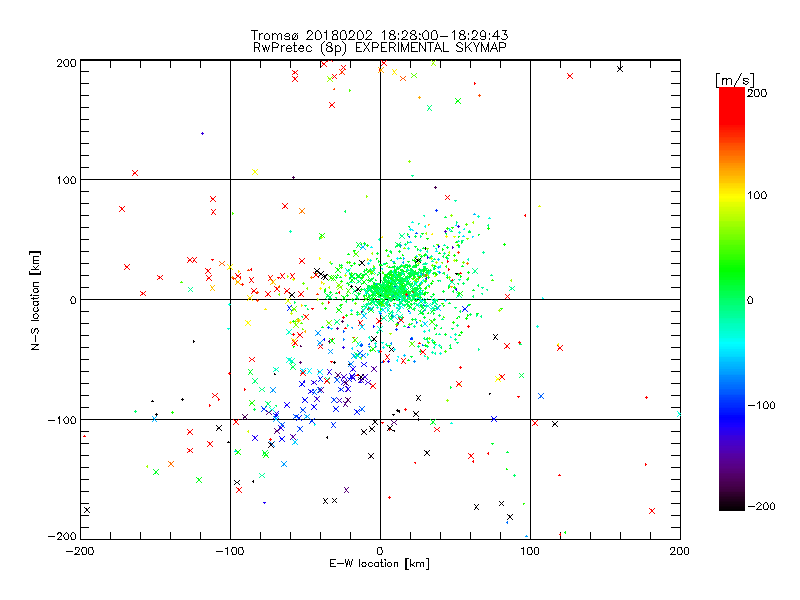Click the "[m/s]" colorbar unit label
This screenshot has height=600, width=800.
tap(735, 80)
